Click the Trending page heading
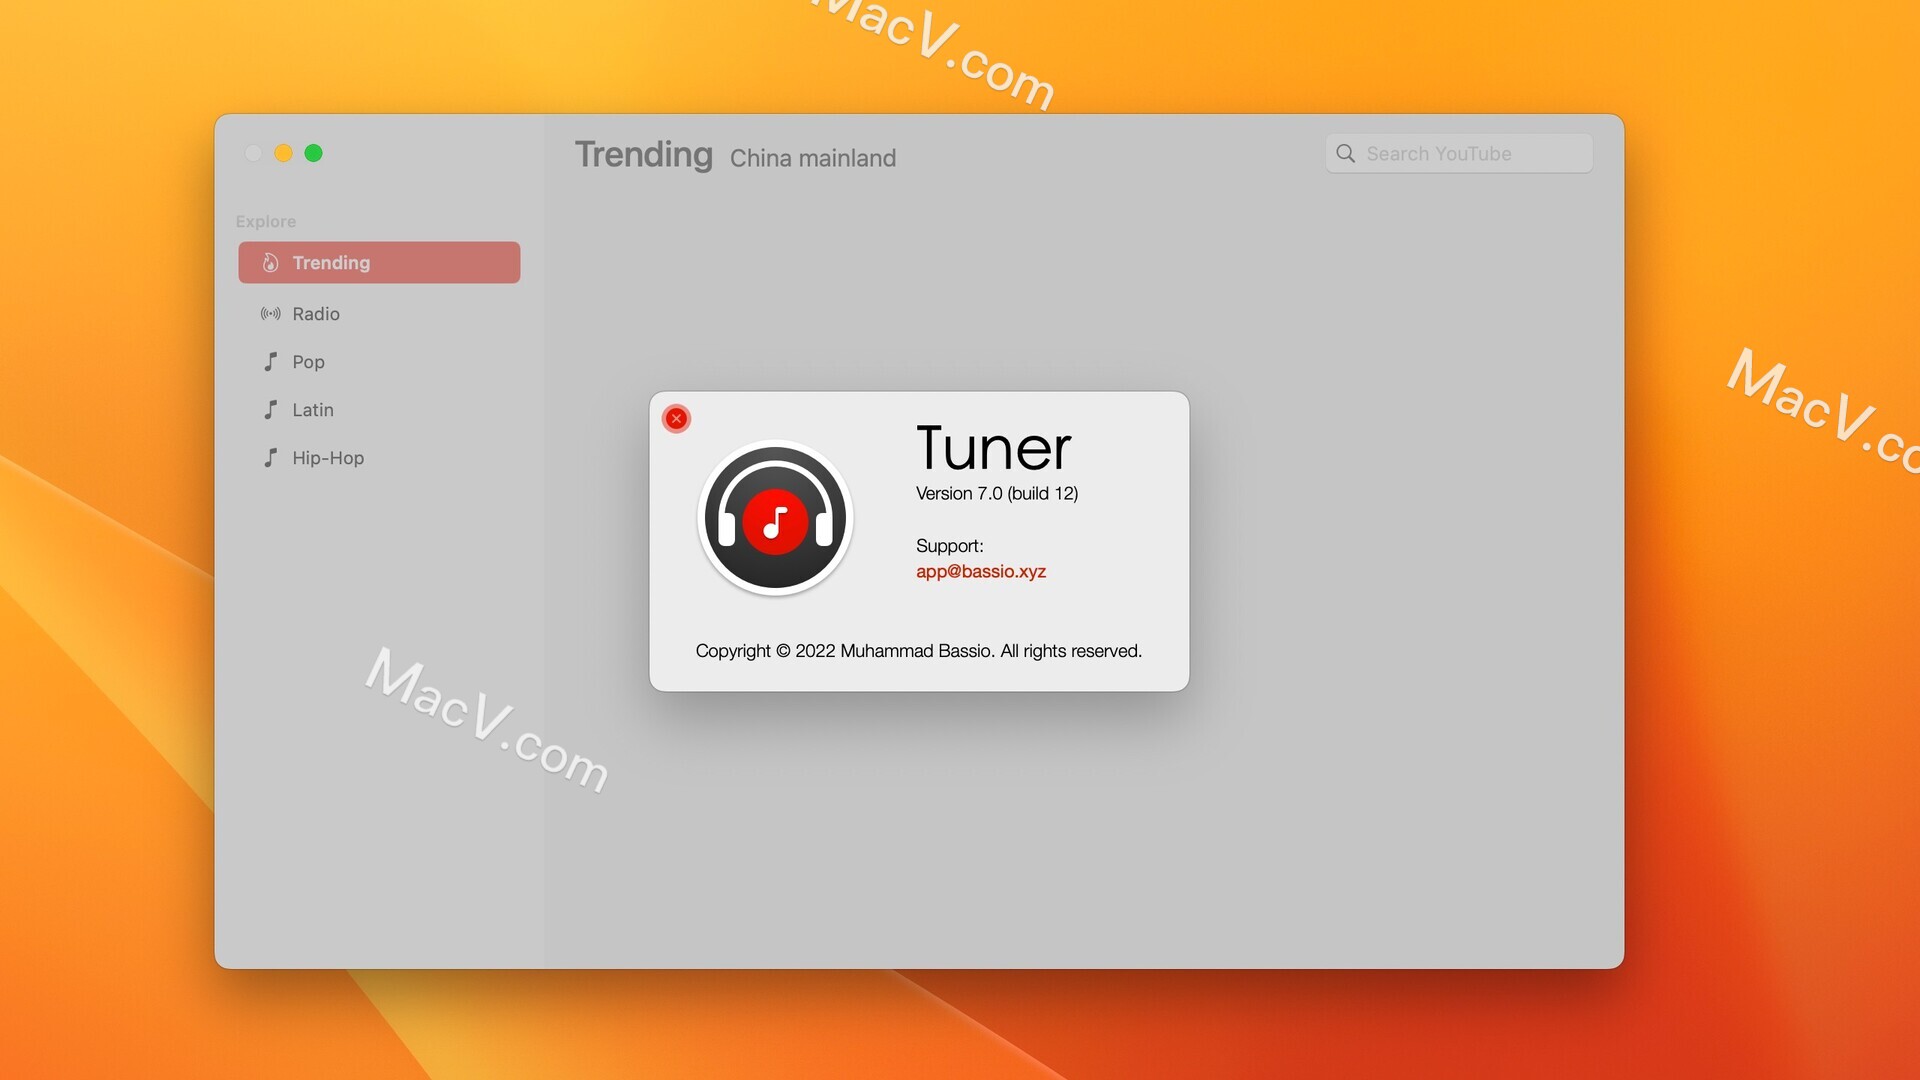The width and height of the screenshot is (1920, 1080). coord(644,155)
